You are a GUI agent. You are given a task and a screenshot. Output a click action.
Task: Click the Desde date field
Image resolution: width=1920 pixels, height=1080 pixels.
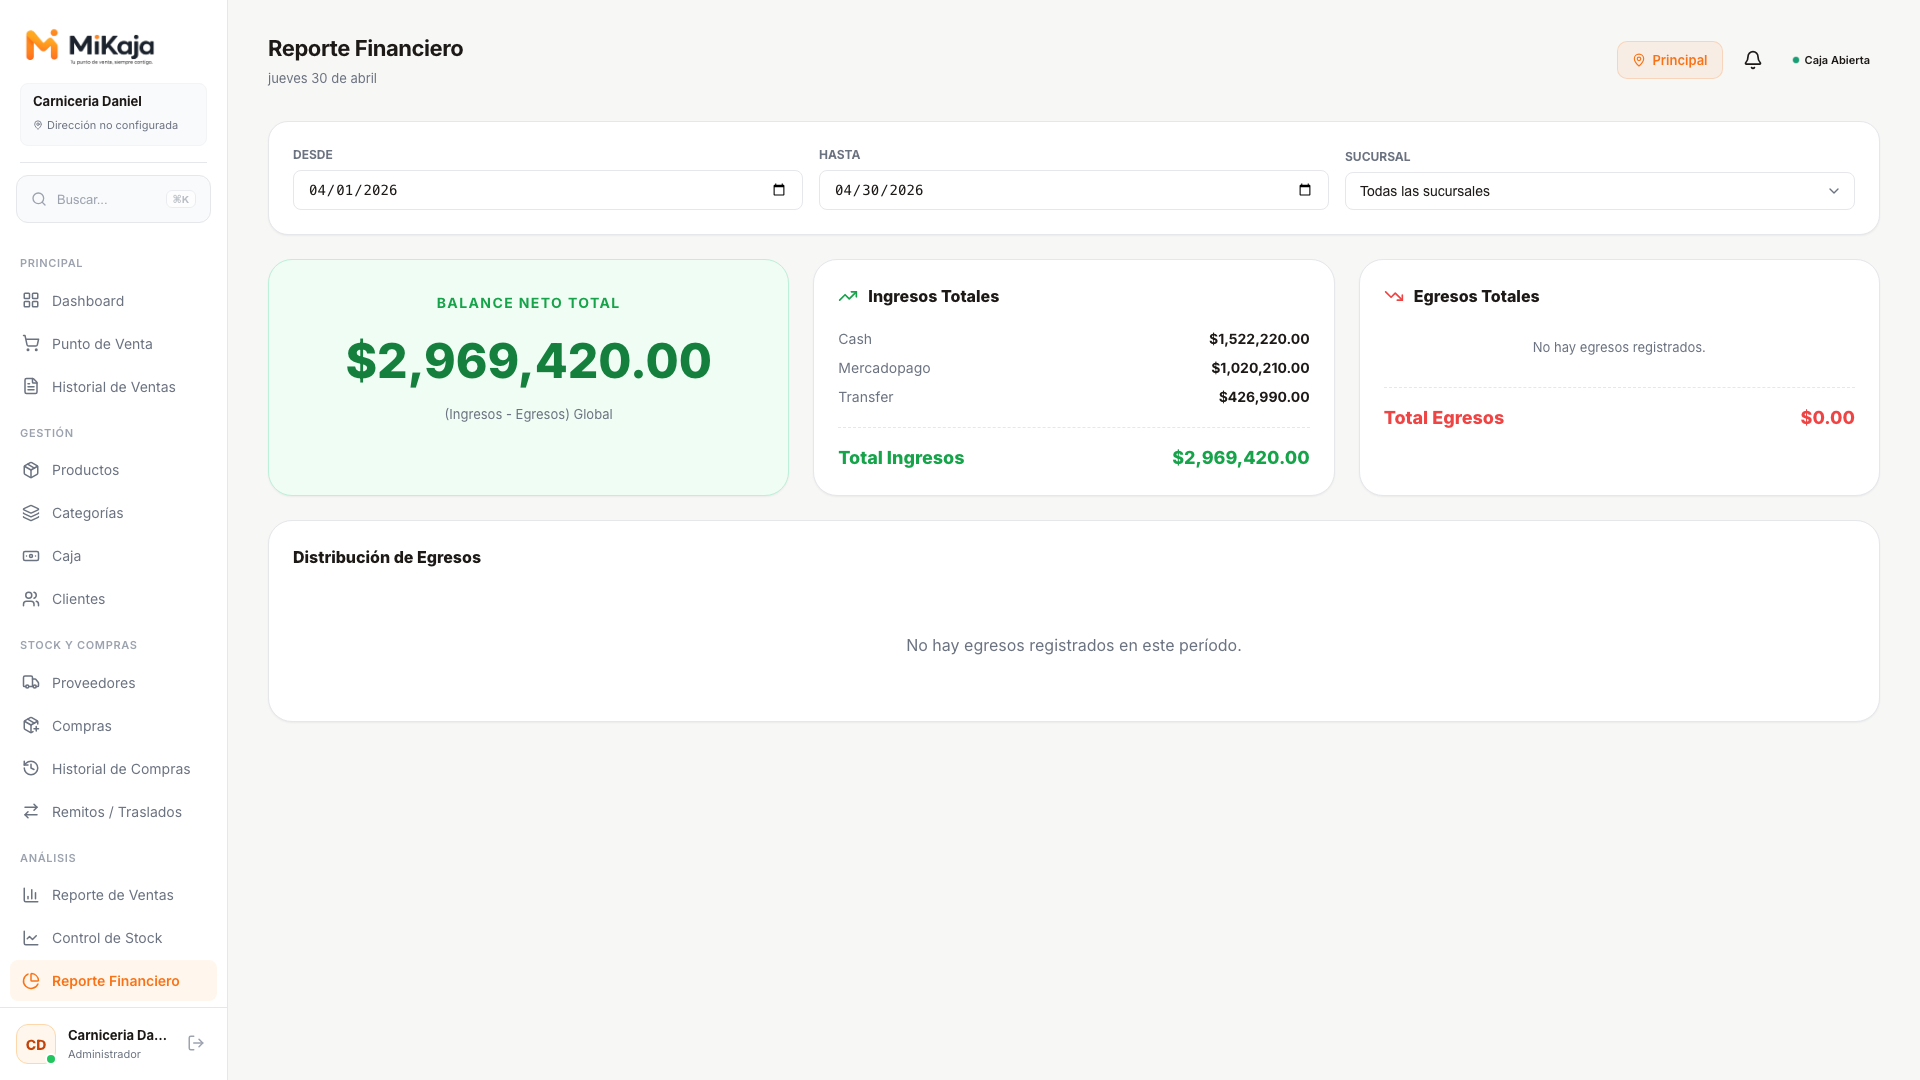(x=547, y=190)
